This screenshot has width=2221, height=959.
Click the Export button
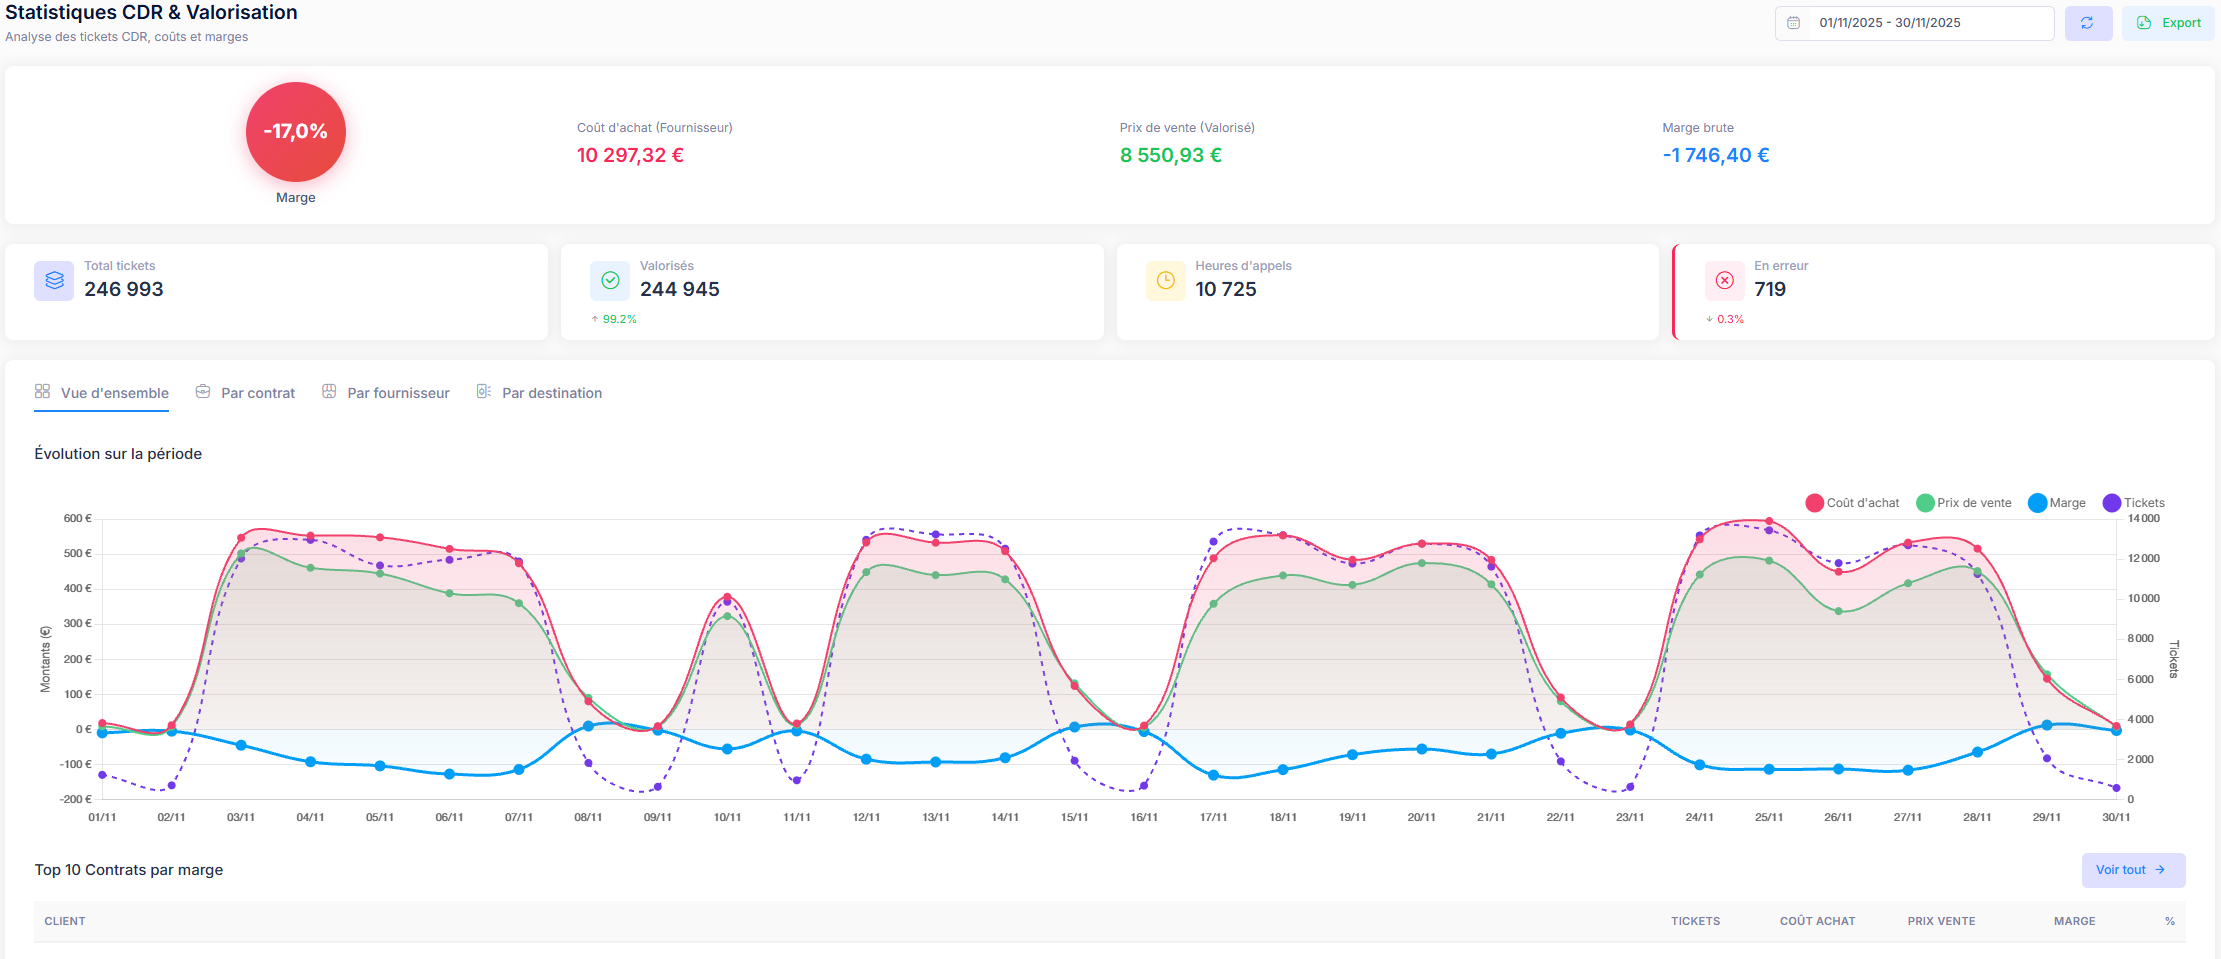2168,23
